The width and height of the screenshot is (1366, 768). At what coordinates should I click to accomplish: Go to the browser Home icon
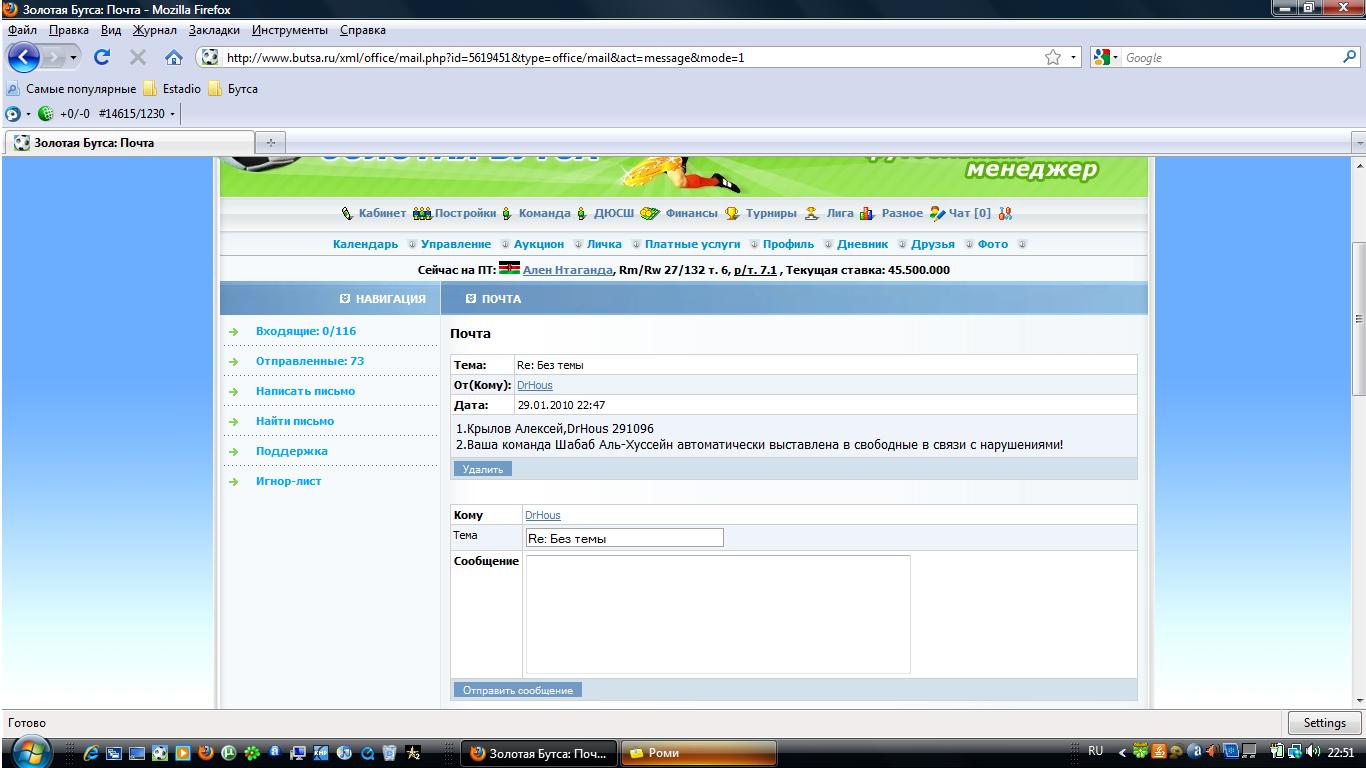click(174, 57)
